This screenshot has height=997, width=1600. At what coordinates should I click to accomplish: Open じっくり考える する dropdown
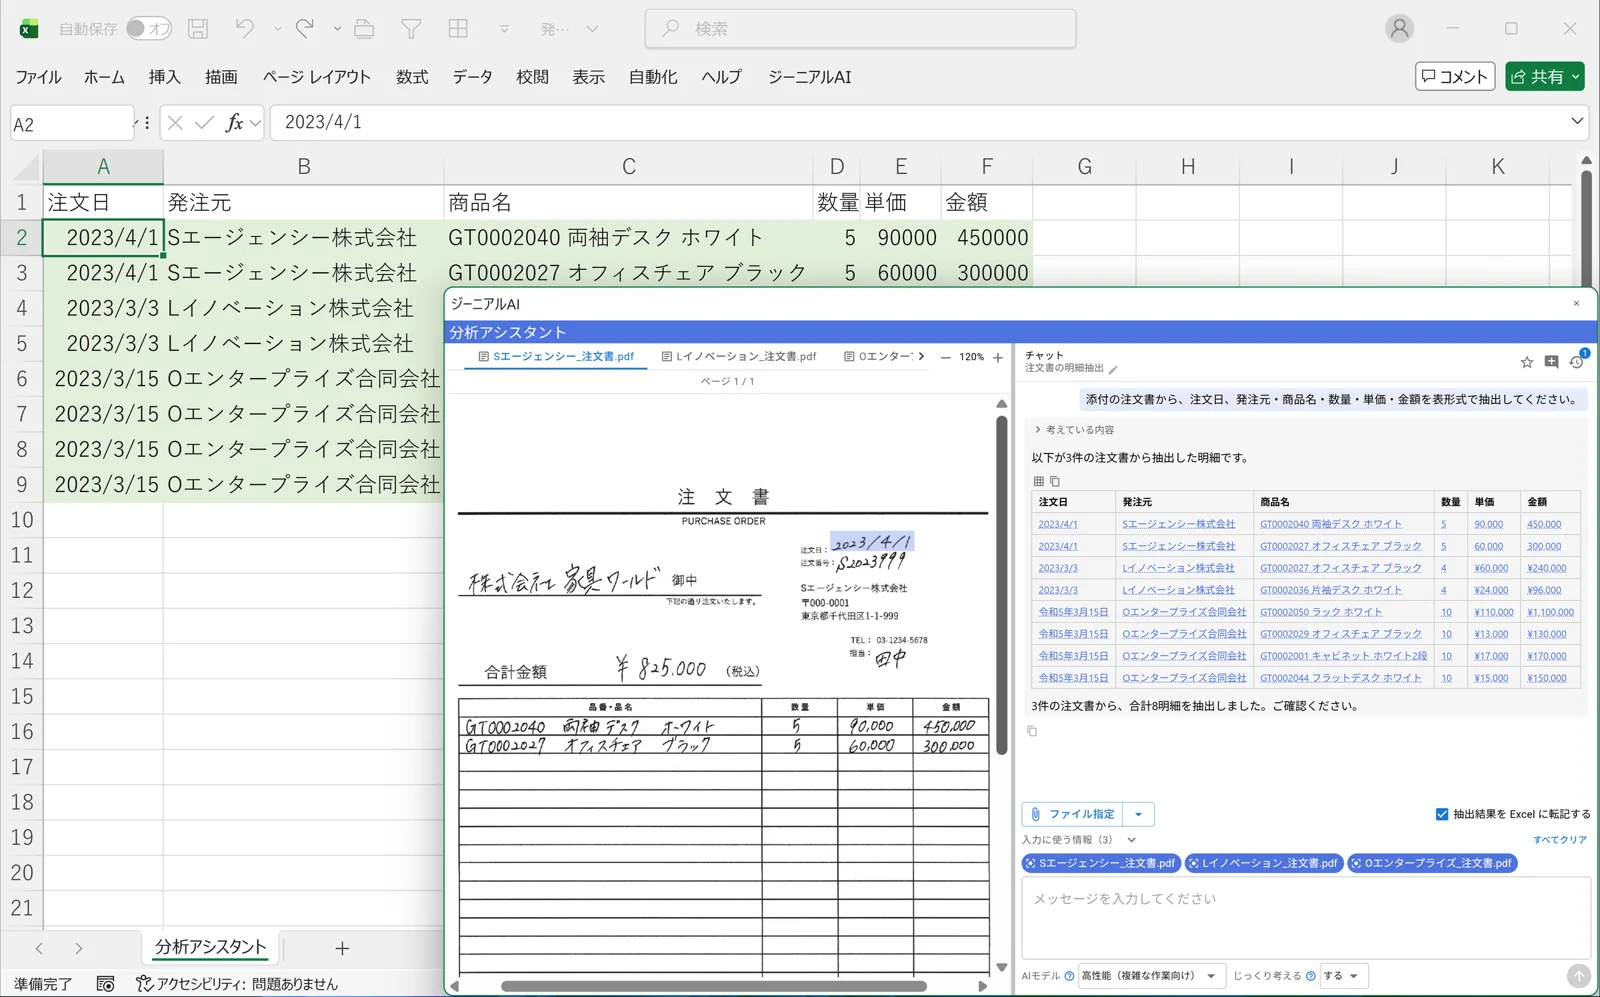tap(1343, 976)
